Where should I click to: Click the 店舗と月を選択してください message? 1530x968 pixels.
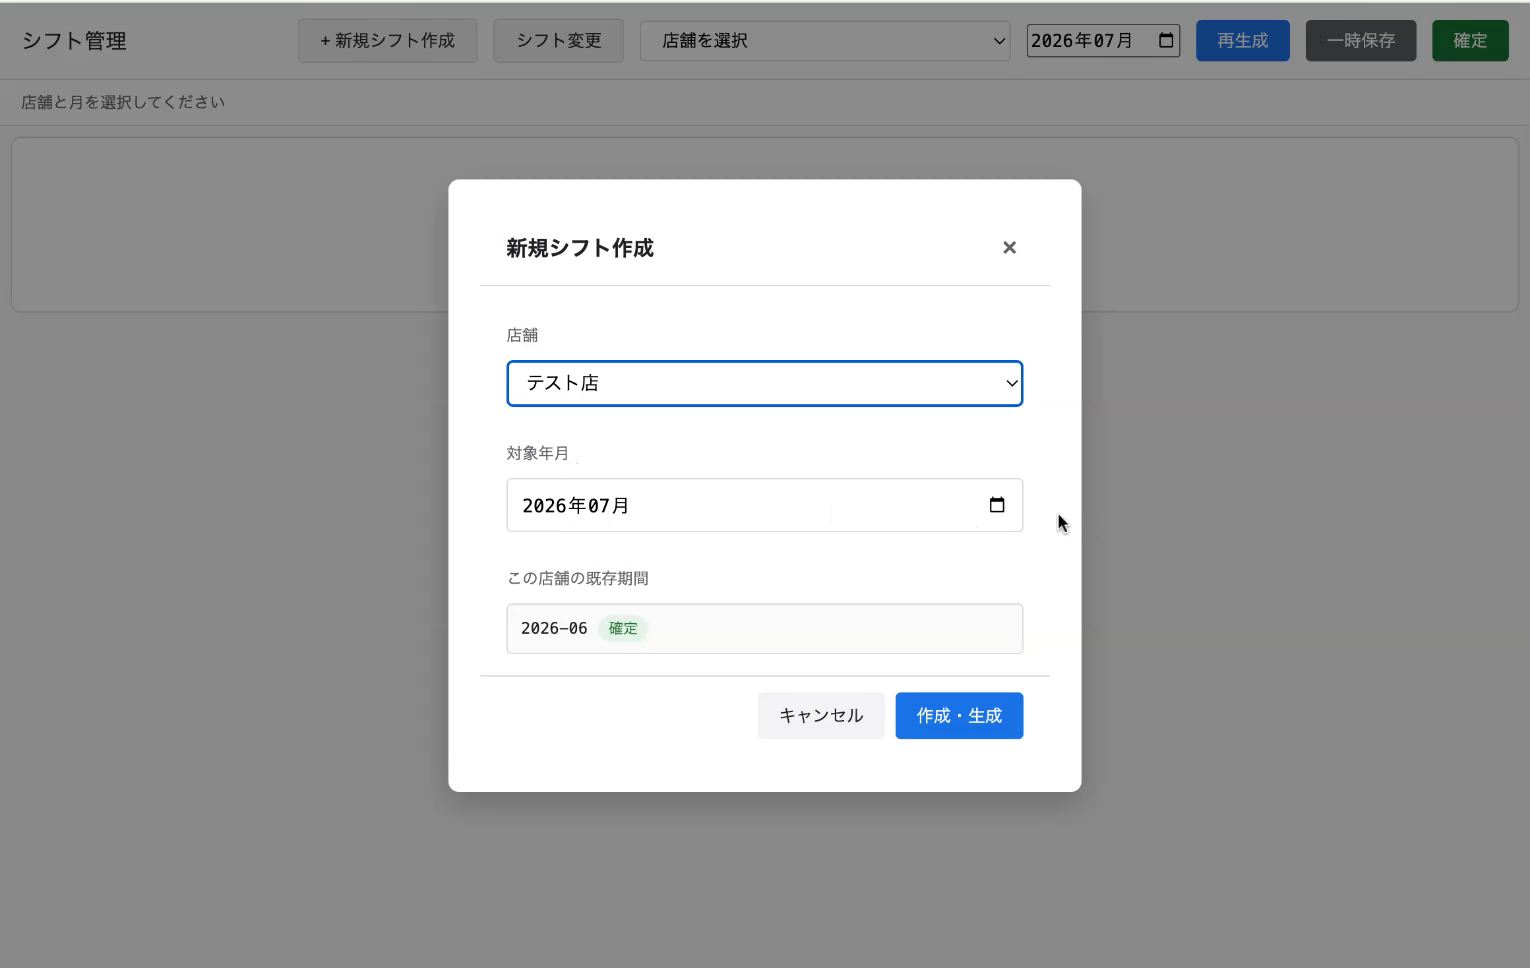coord(123,102)
